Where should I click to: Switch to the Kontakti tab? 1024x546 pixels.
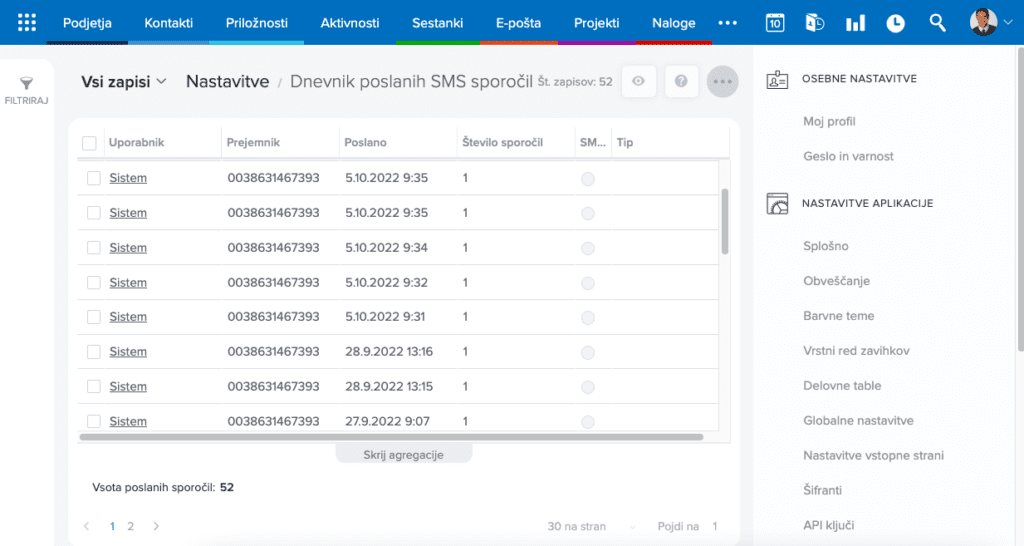pos(169,23)
